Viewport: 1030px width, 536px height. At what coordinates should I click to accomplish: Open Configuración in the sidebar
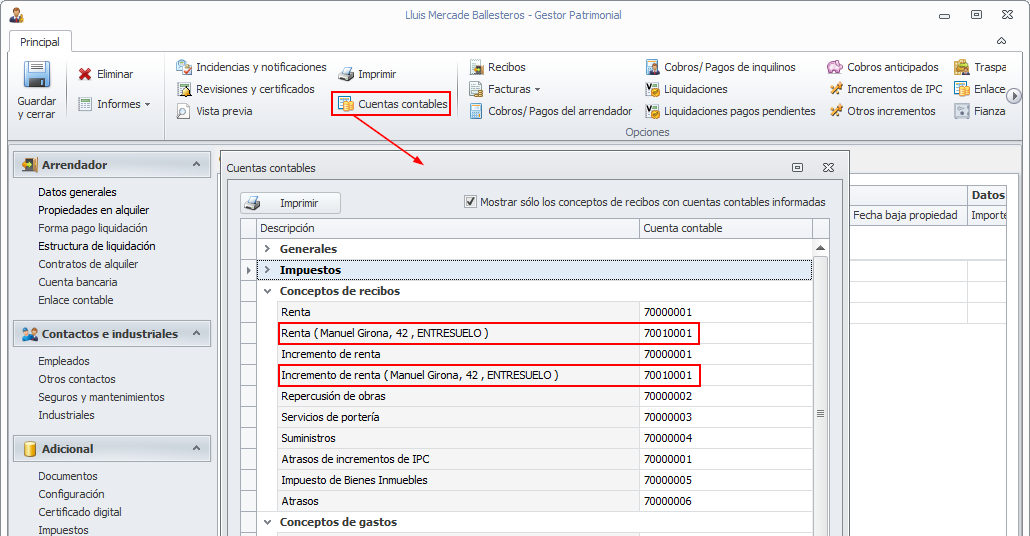[71, 494]
